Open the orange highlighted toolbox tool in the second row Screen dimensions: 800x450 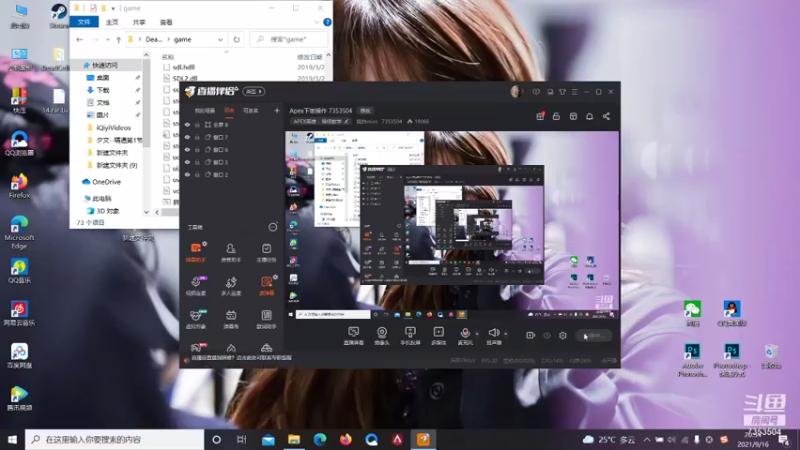[x=266, y=286]
